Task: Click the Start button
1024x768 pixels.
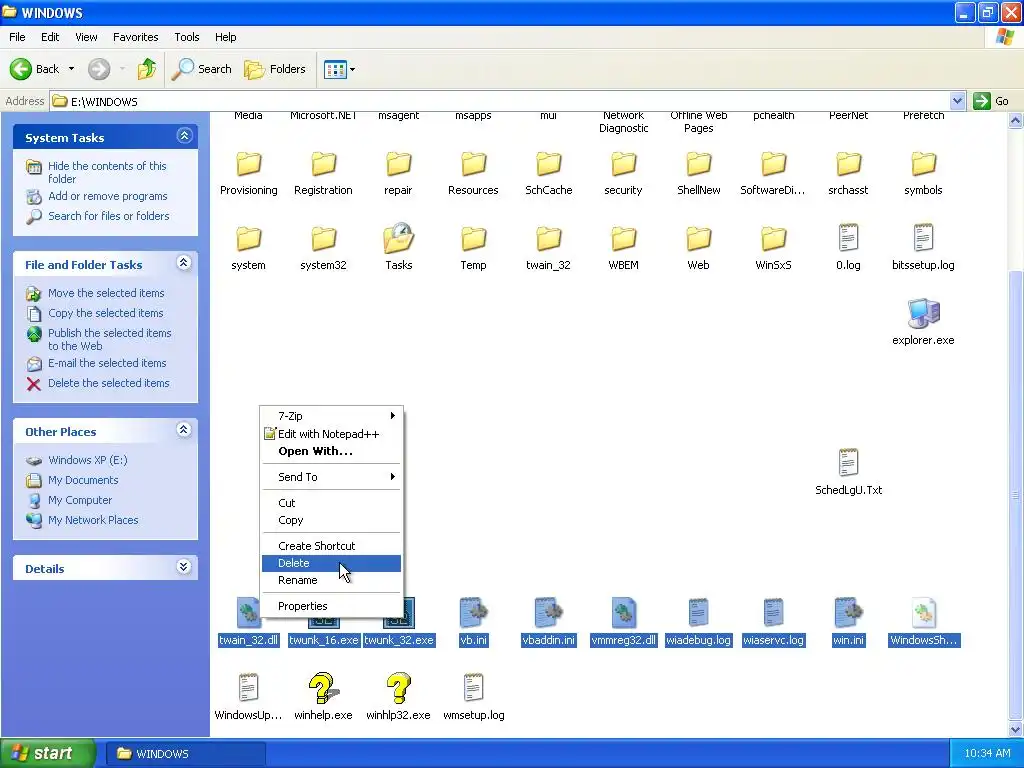Action: tap(48, 753)
